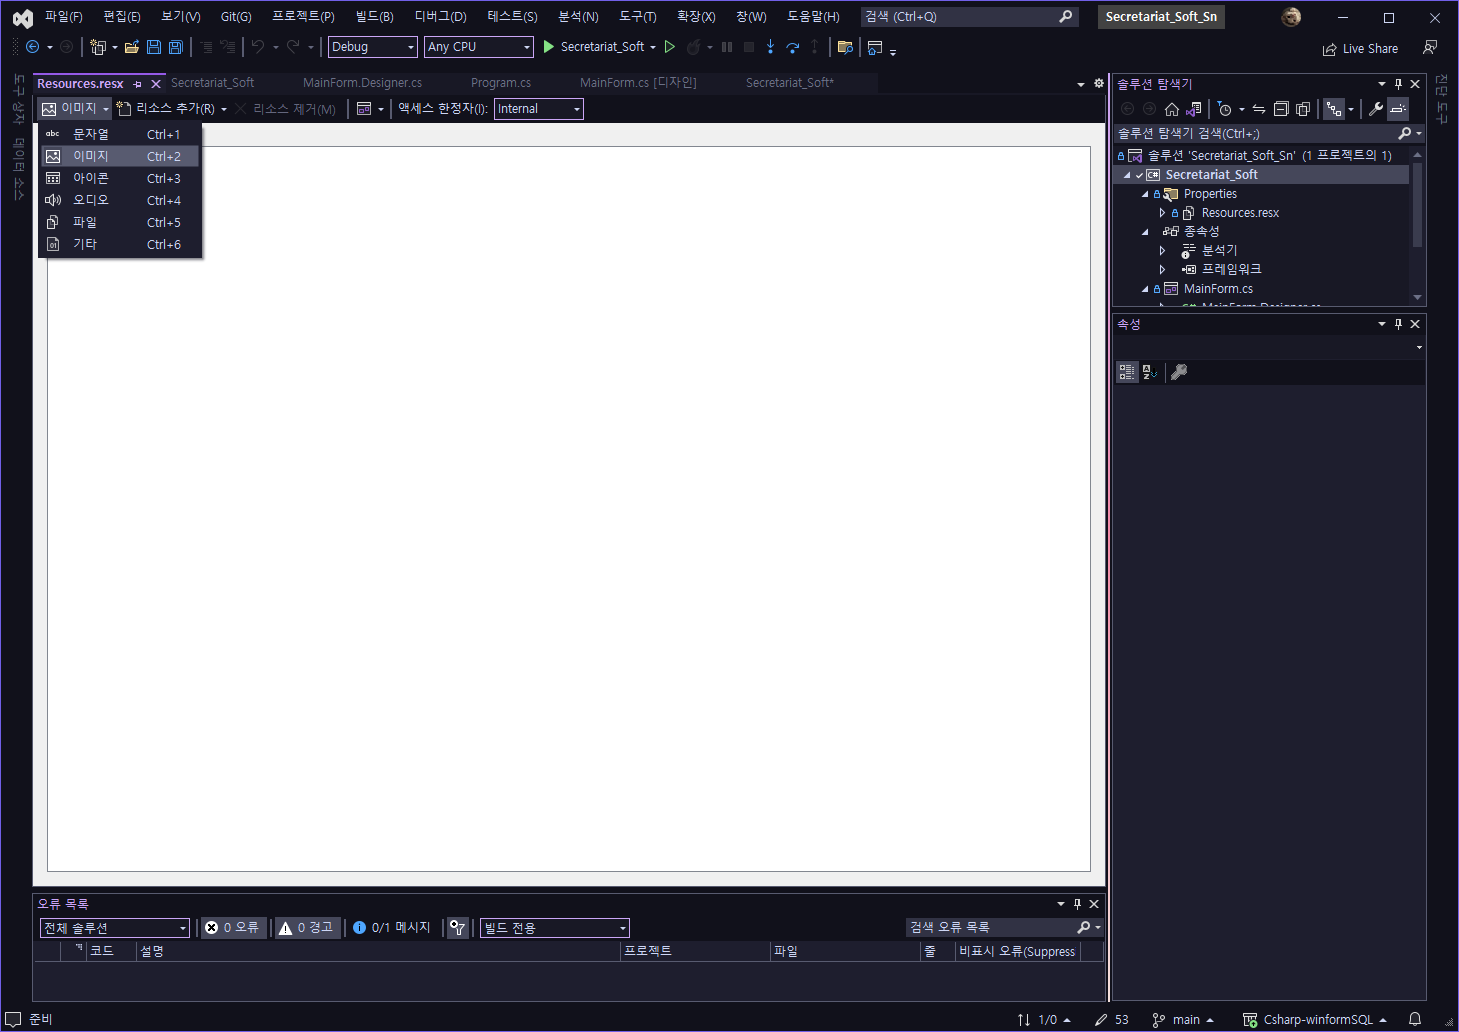This screenshot has width=1459, height=1032.
Task: Click Pending Changes Filter clock icon
Action: tap(1225, 109)
